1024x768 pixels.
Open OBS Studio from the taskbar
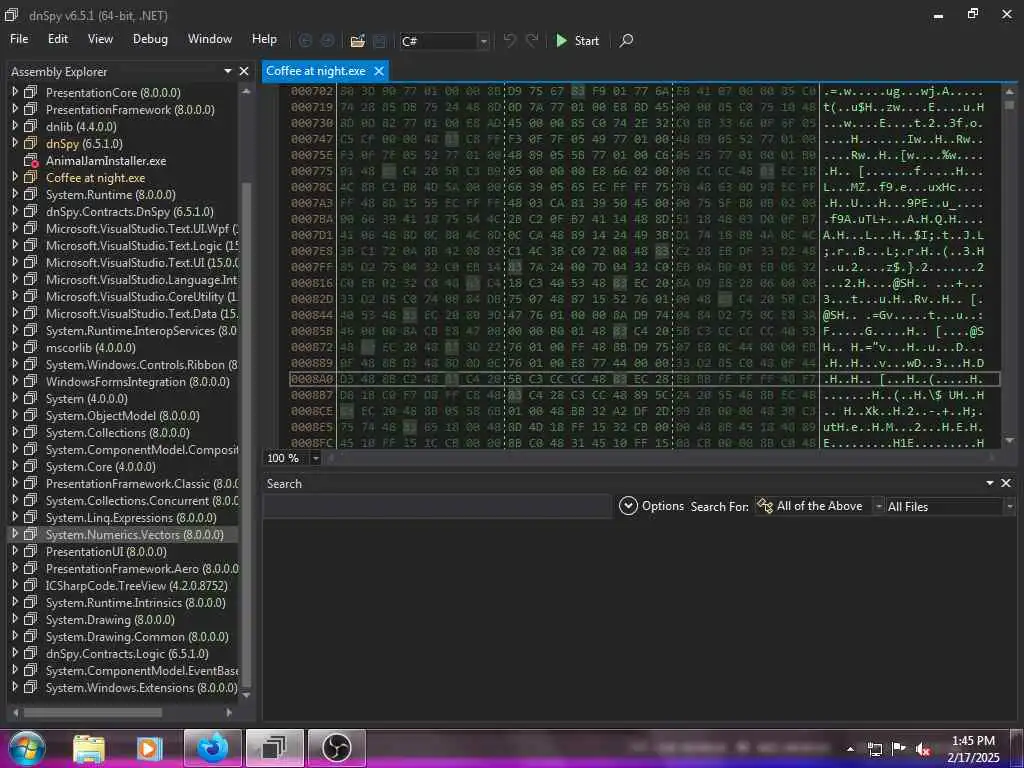pos(336,748)
